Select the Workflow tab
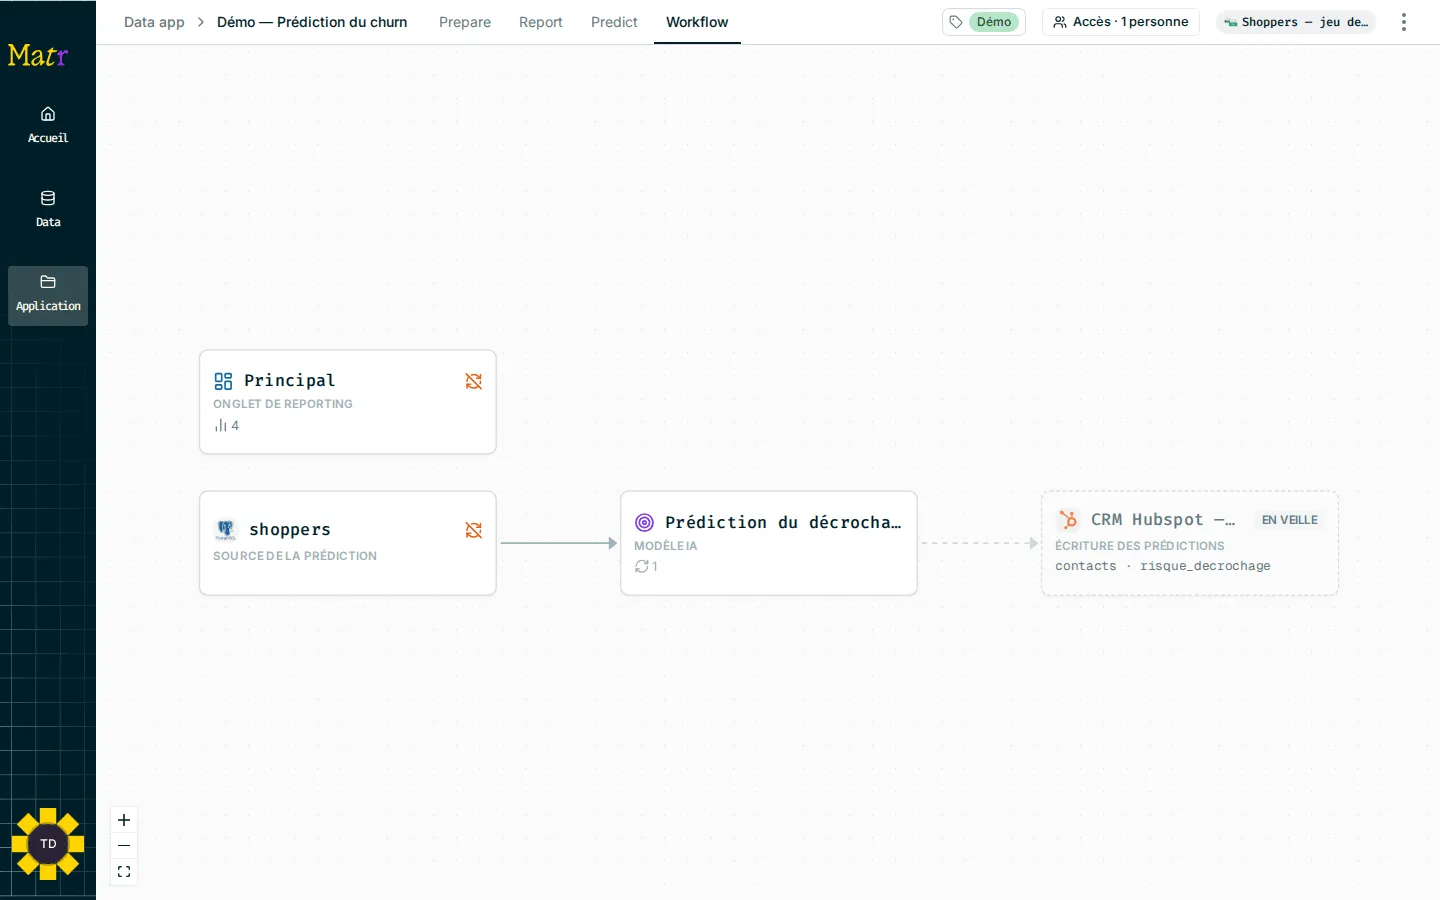 [697, 22]
